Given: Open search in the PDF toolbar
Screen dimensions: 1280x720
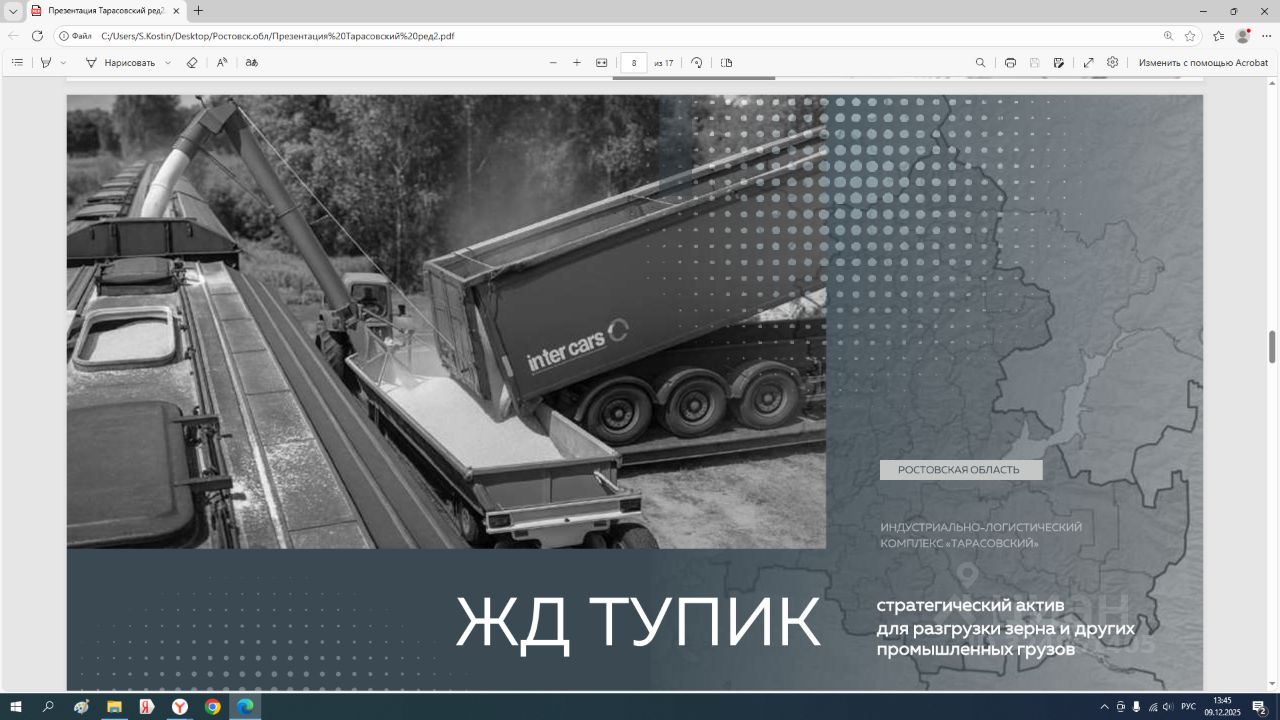Looking at the screenshot, I should (x=981, y=62).
